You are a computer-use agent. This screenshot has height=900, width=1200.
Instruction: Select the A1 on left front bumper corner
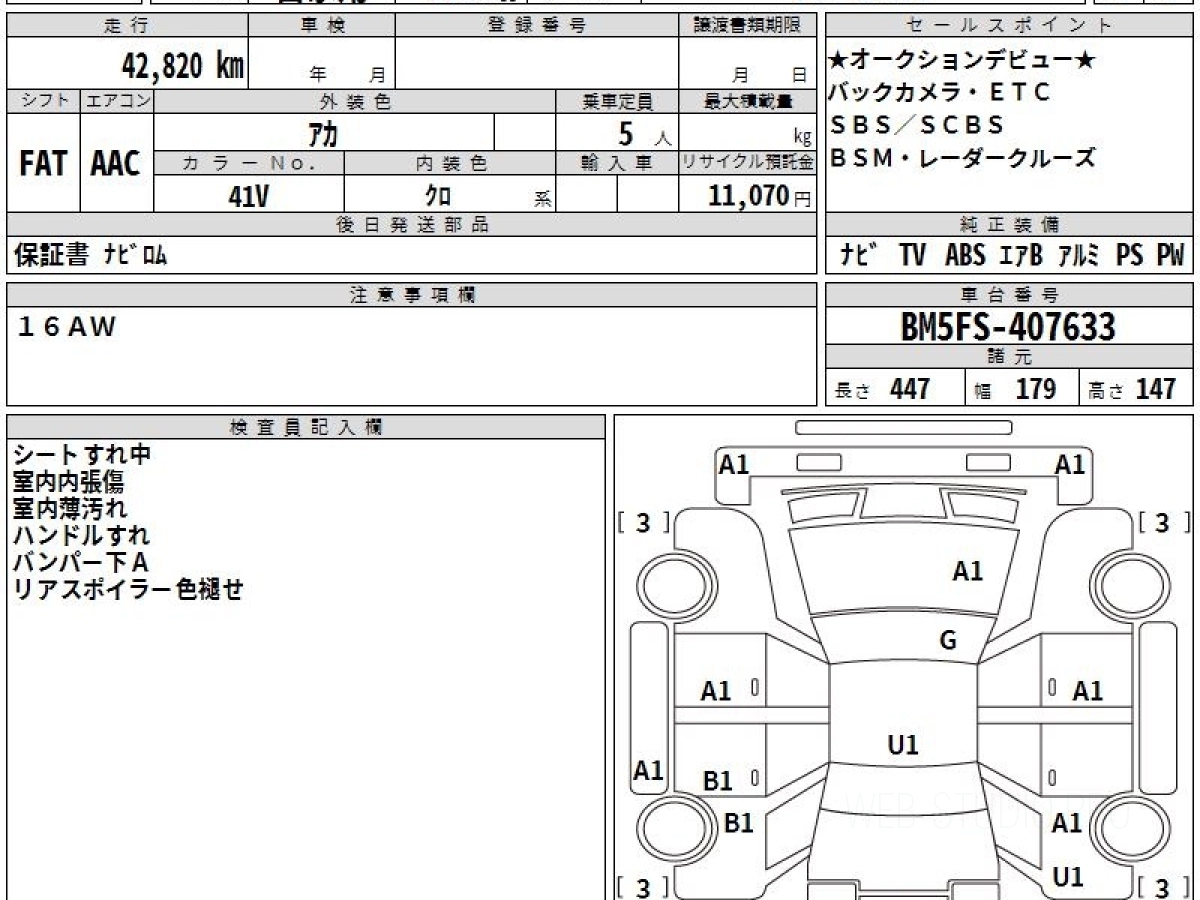[734, 464]
